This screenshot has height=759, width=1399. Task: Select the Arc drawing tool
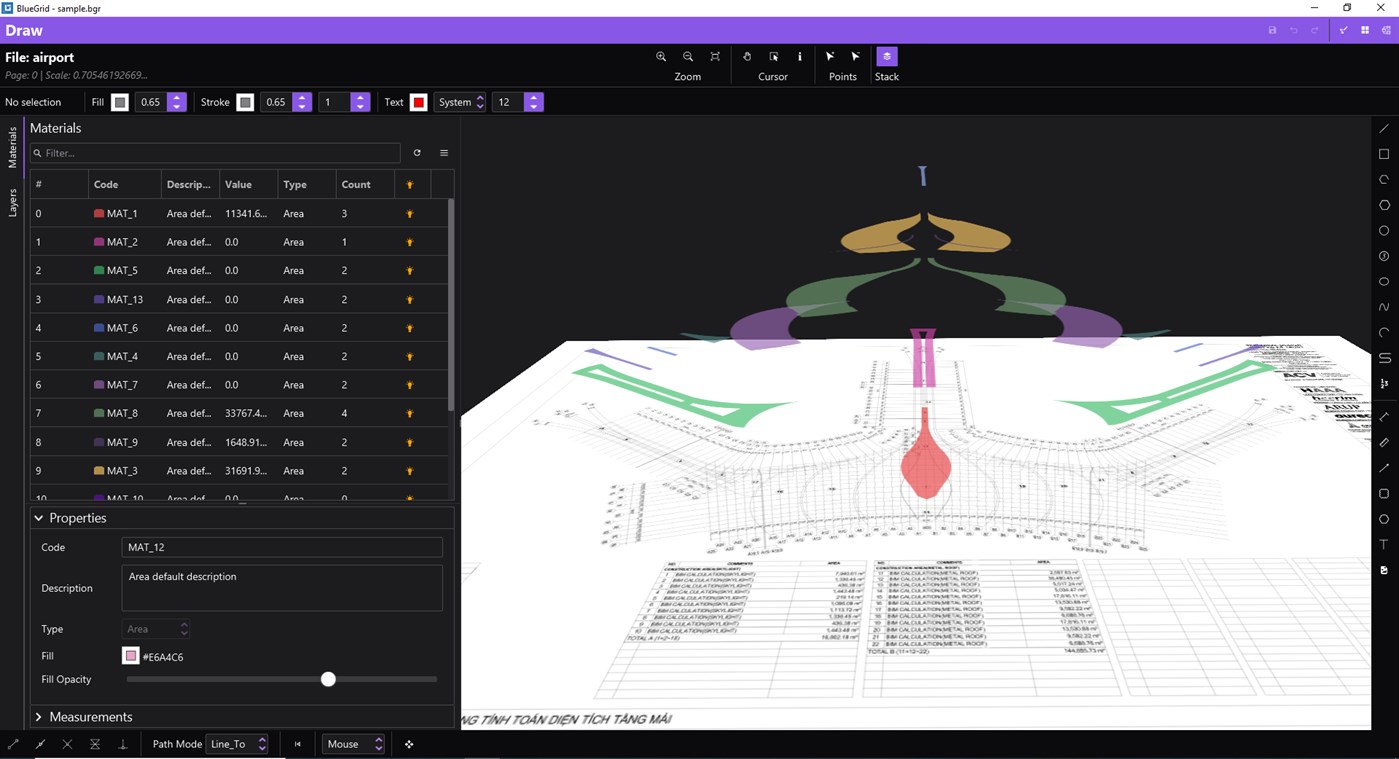click(1384, 333)
